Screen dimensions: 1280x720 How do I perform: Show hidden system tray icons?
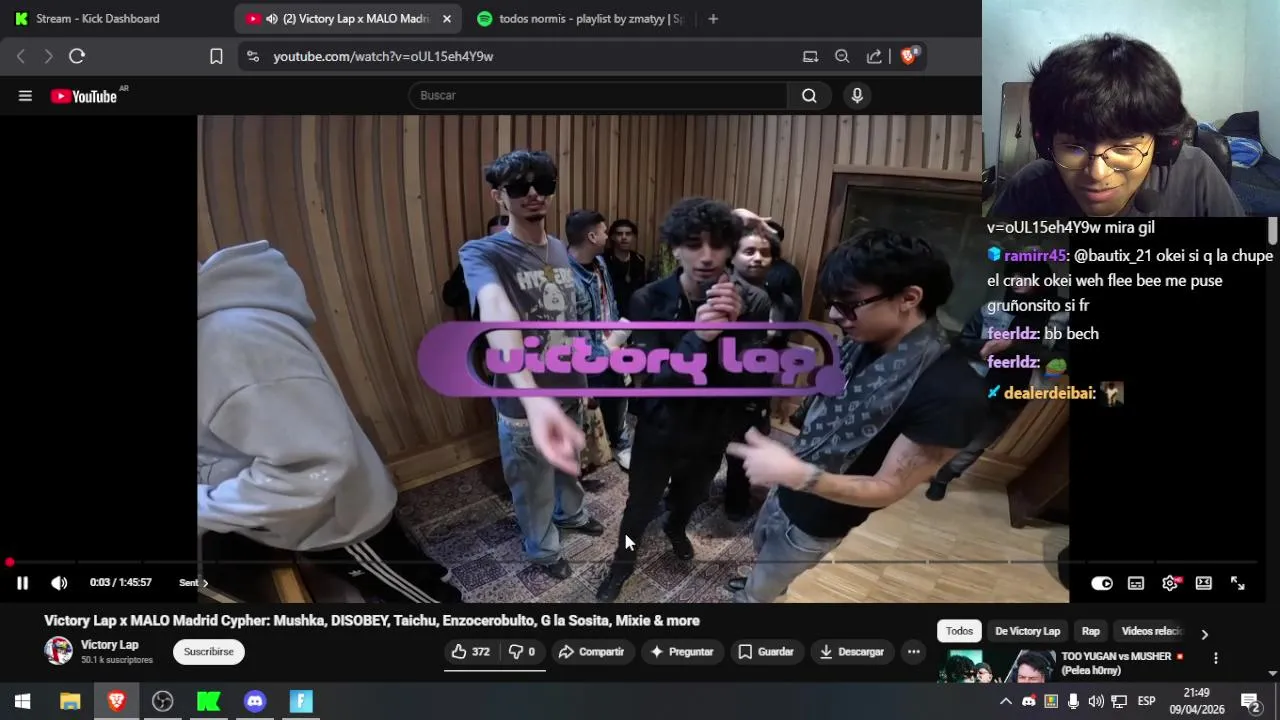pyautogui.click(x=1006, y=702)
